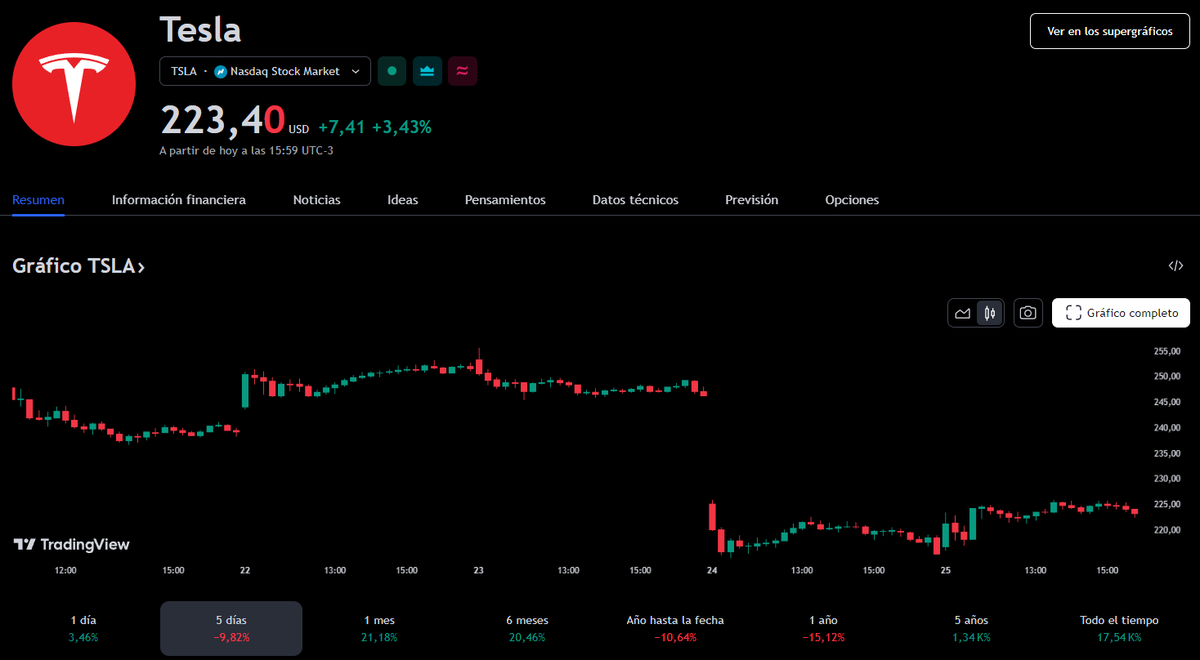Image resolution: width=1200 pixels, height=660 pixels.
Task: Open the Información financiera tab
Action: 179,200
